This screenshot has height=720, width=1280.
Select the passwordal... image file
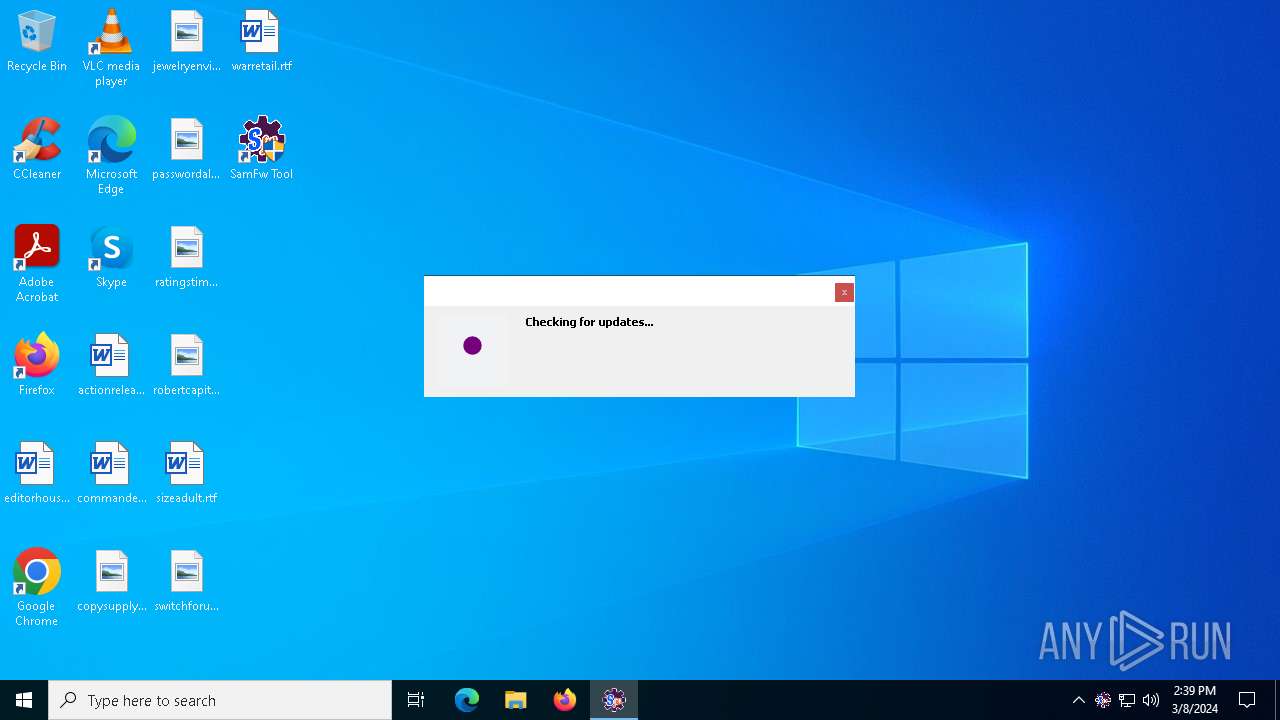[x=186, y=149]
